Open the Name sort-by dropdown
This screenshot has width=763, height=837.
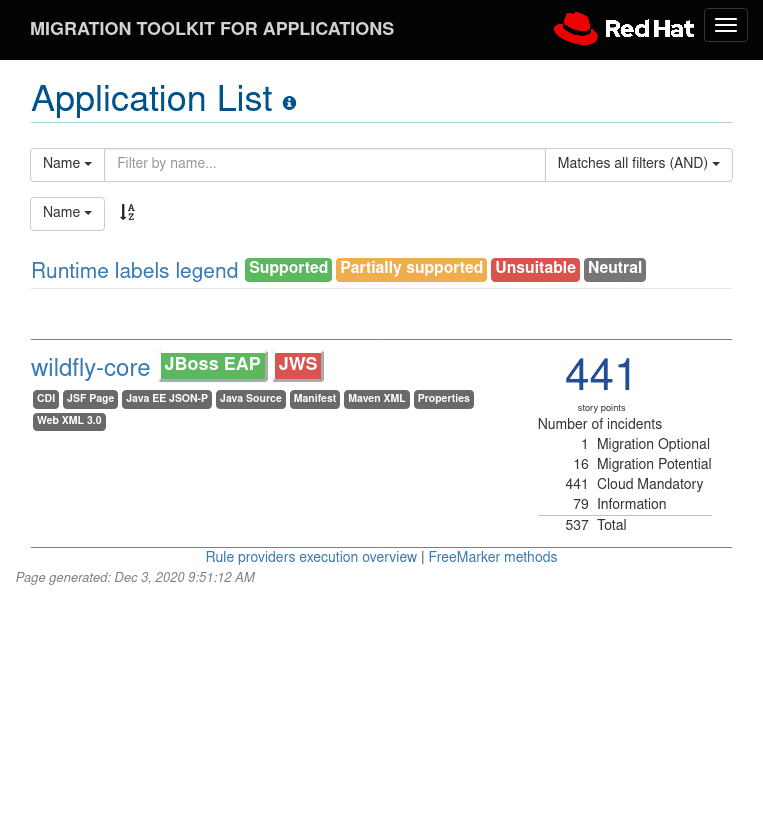click(67, 212)
